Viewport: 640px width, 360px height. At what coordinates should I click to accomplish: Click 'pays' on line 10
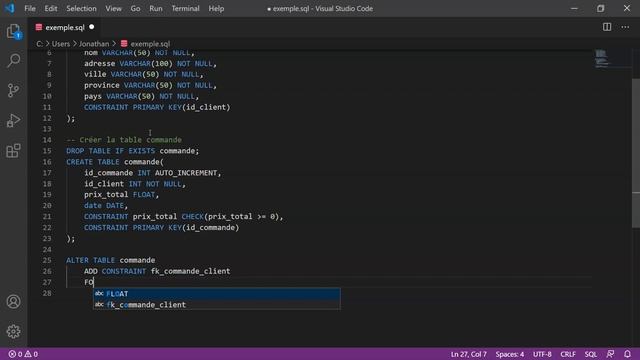[x=93, y=96]
